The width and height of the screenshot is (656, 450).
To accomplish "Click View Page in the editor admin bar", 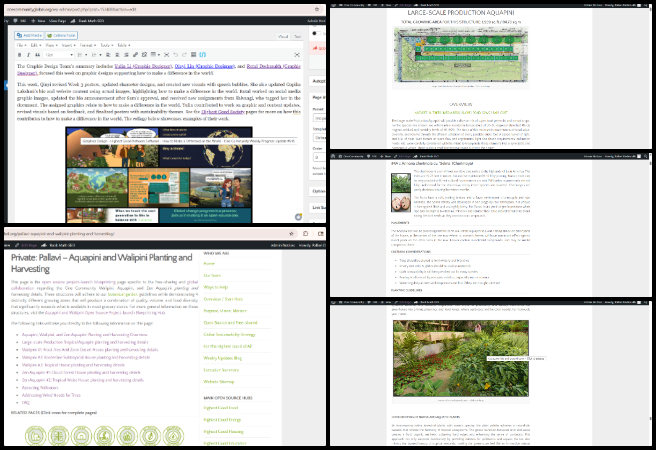I will pyautogui.click(x=57, y=20).
